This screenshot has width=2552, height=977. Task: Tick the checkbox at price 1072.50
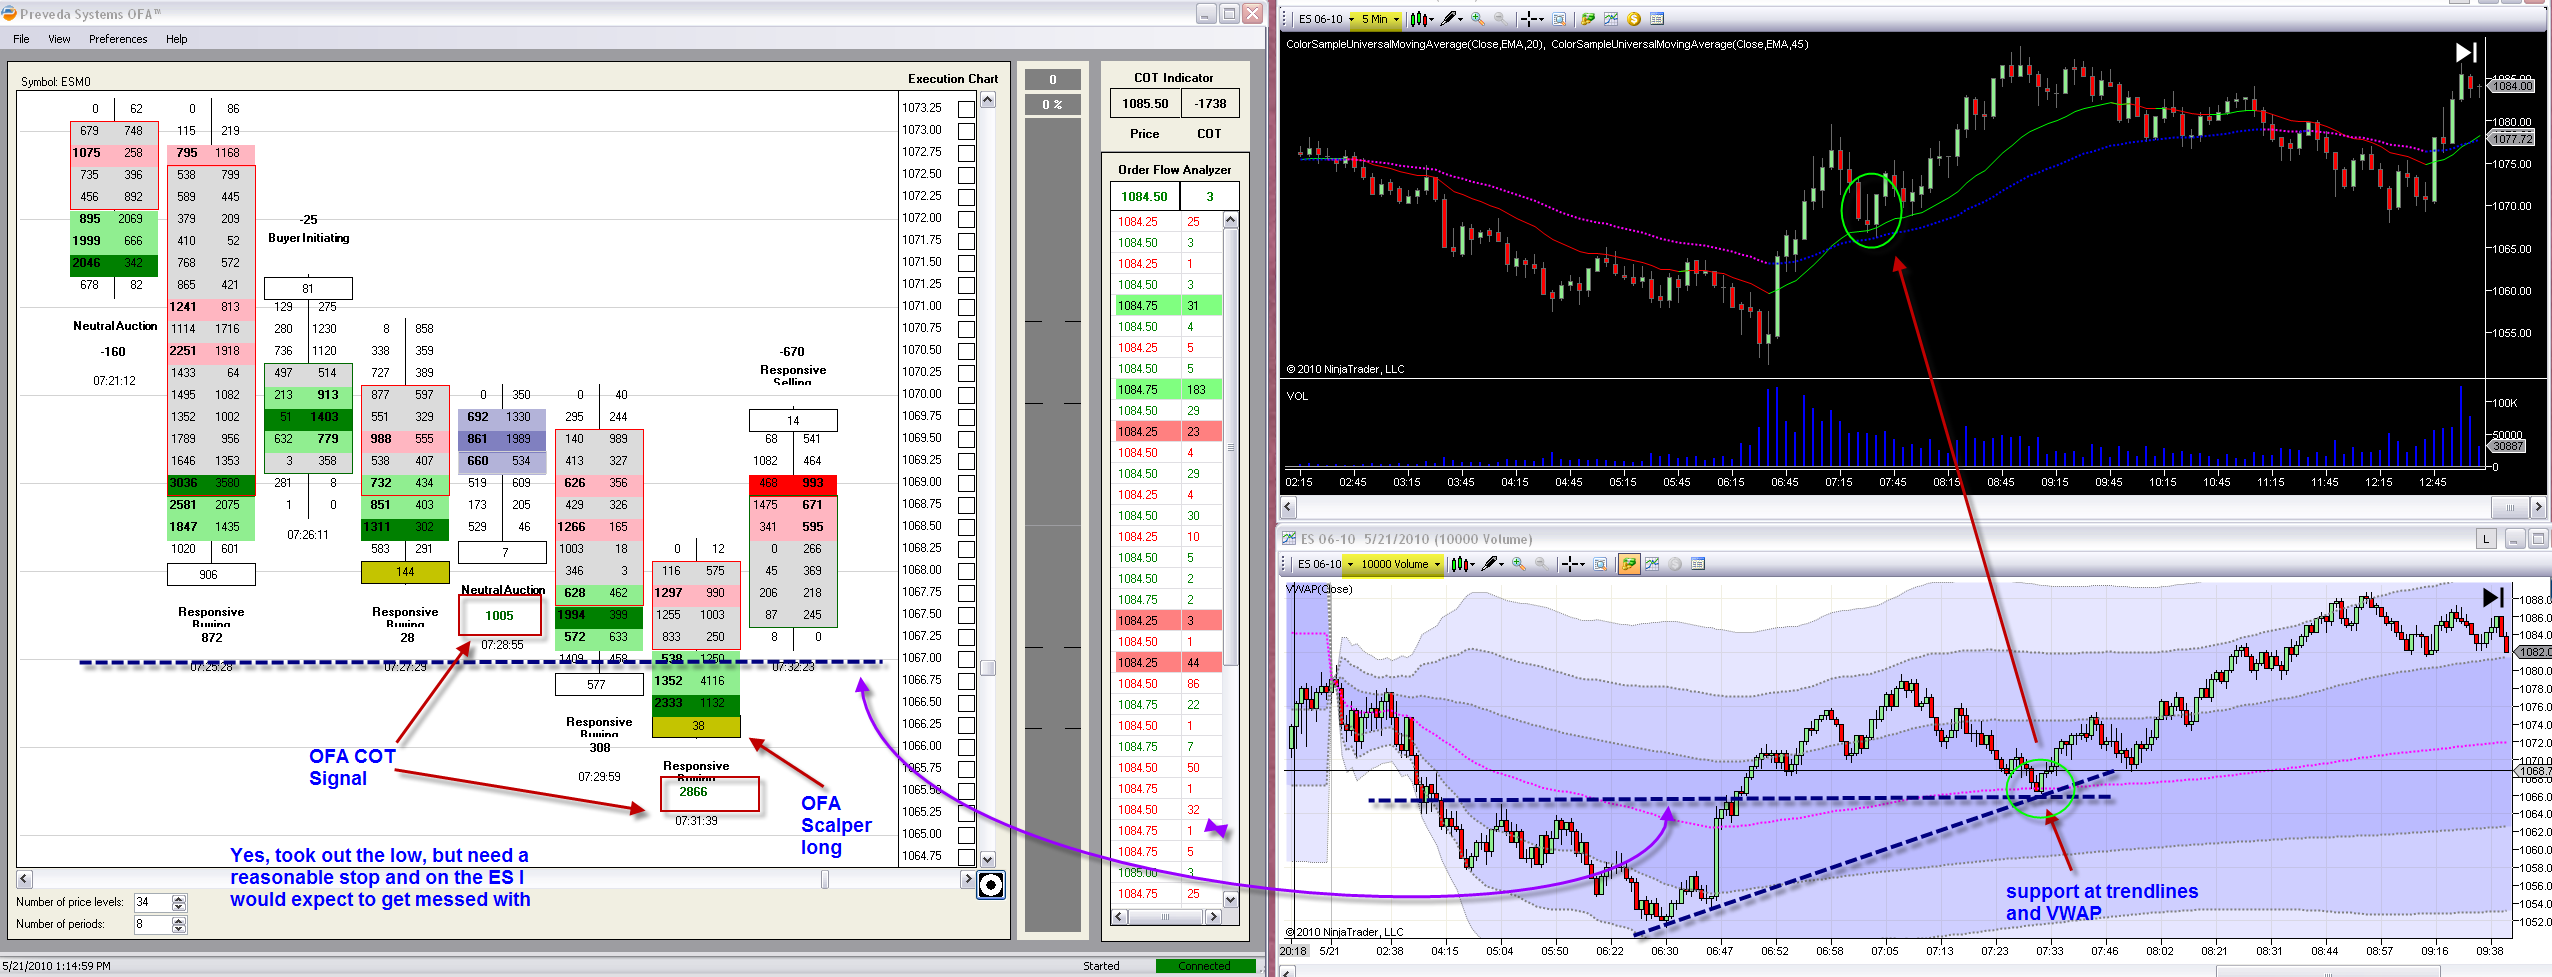click(x=966, y=174)
